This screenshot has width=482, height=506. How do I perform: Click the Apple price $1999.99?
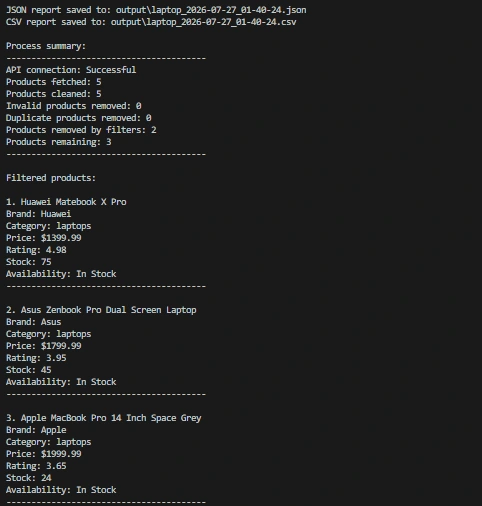61,454
